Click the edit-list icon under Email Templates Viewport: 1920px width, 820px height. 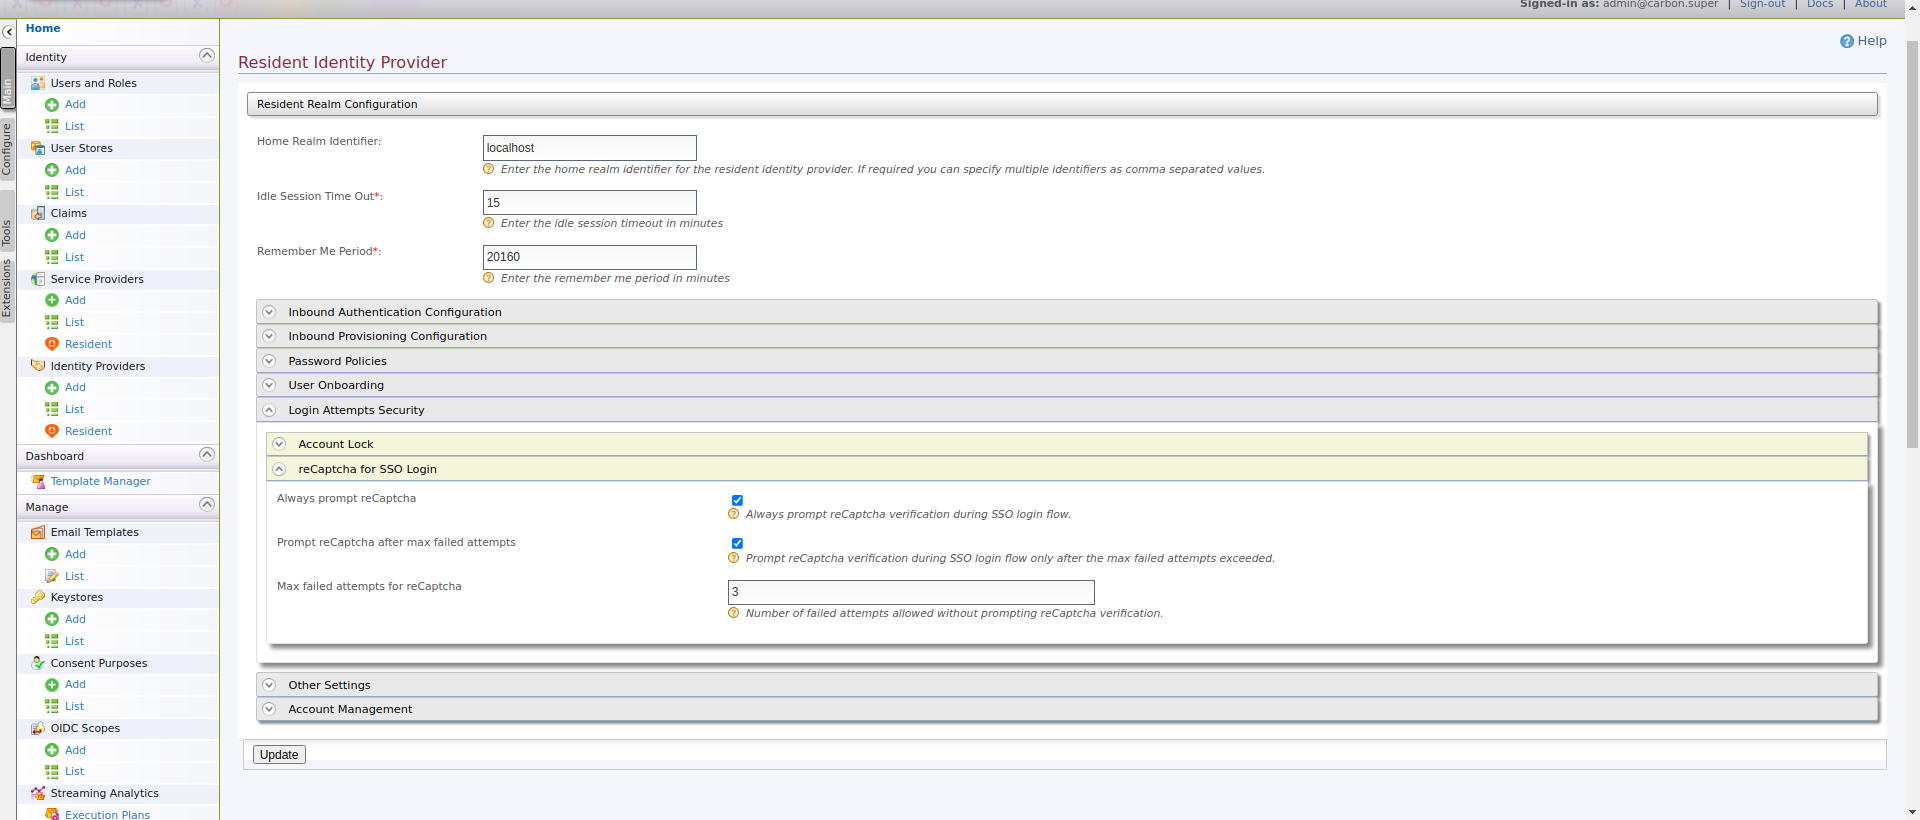click(x=52, y=576)
